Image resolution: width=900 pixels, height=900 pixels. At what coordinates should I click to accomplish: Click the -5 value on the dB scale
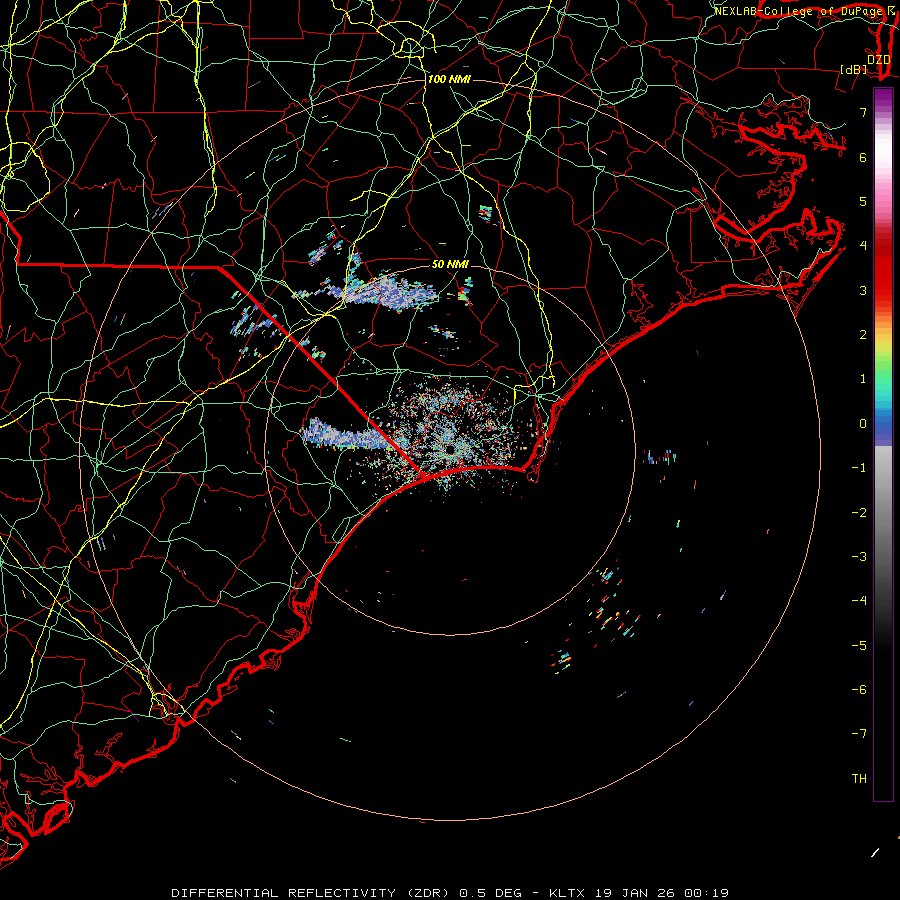tap(859, 646)
